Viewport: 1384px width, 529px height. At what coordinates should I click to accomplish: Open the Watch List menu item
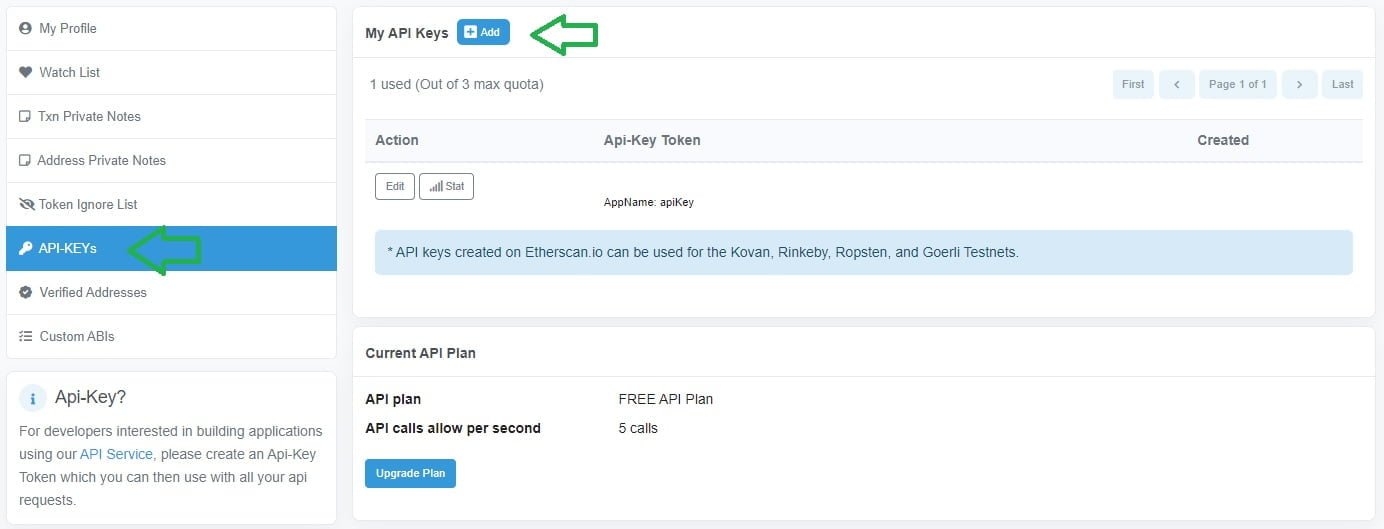coord(171,73)
